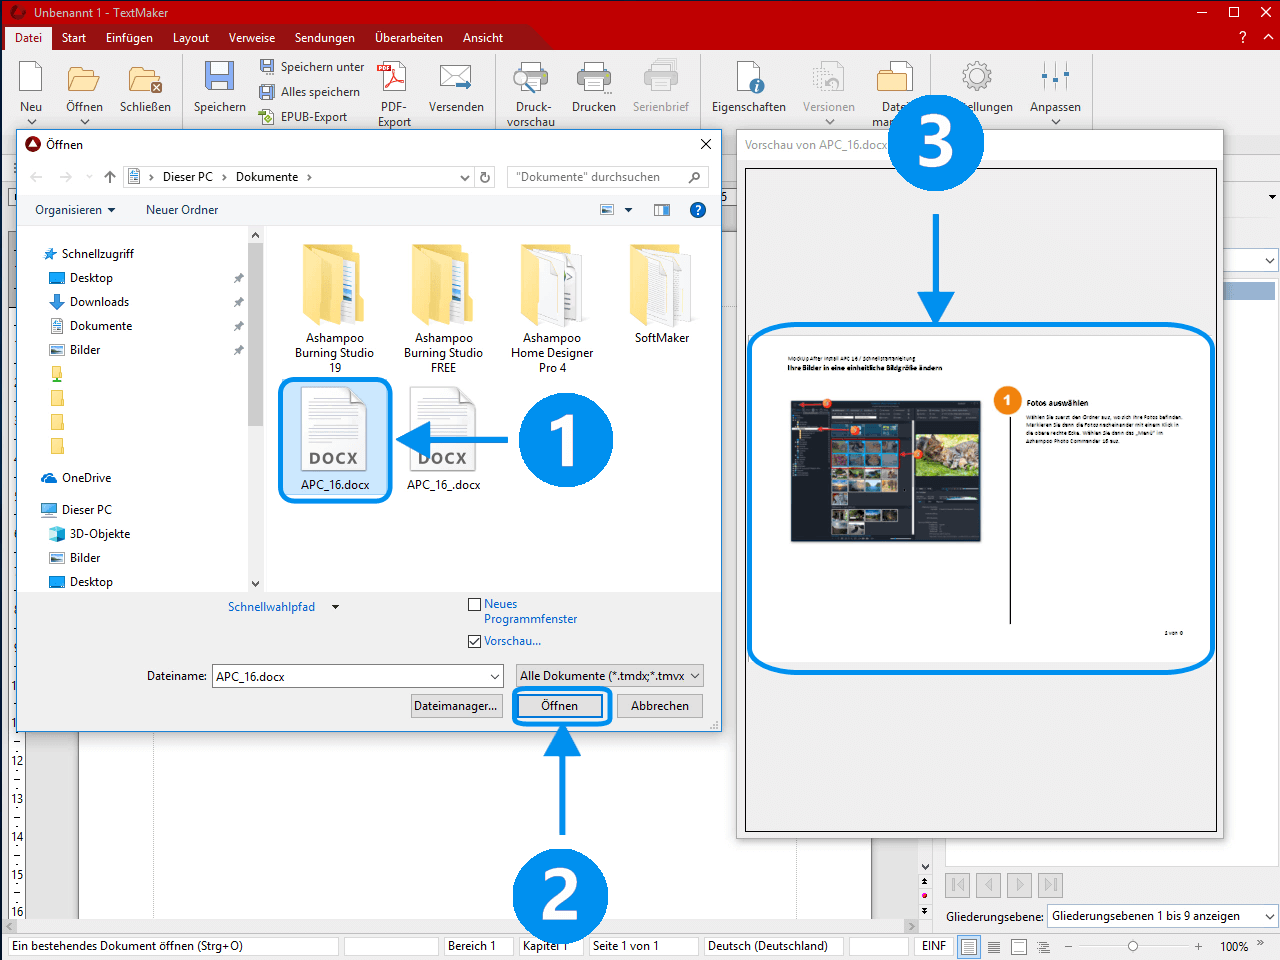Click the Abbrechen button
The height and width of the screenshot is (960, 1280).
point(660,706)
